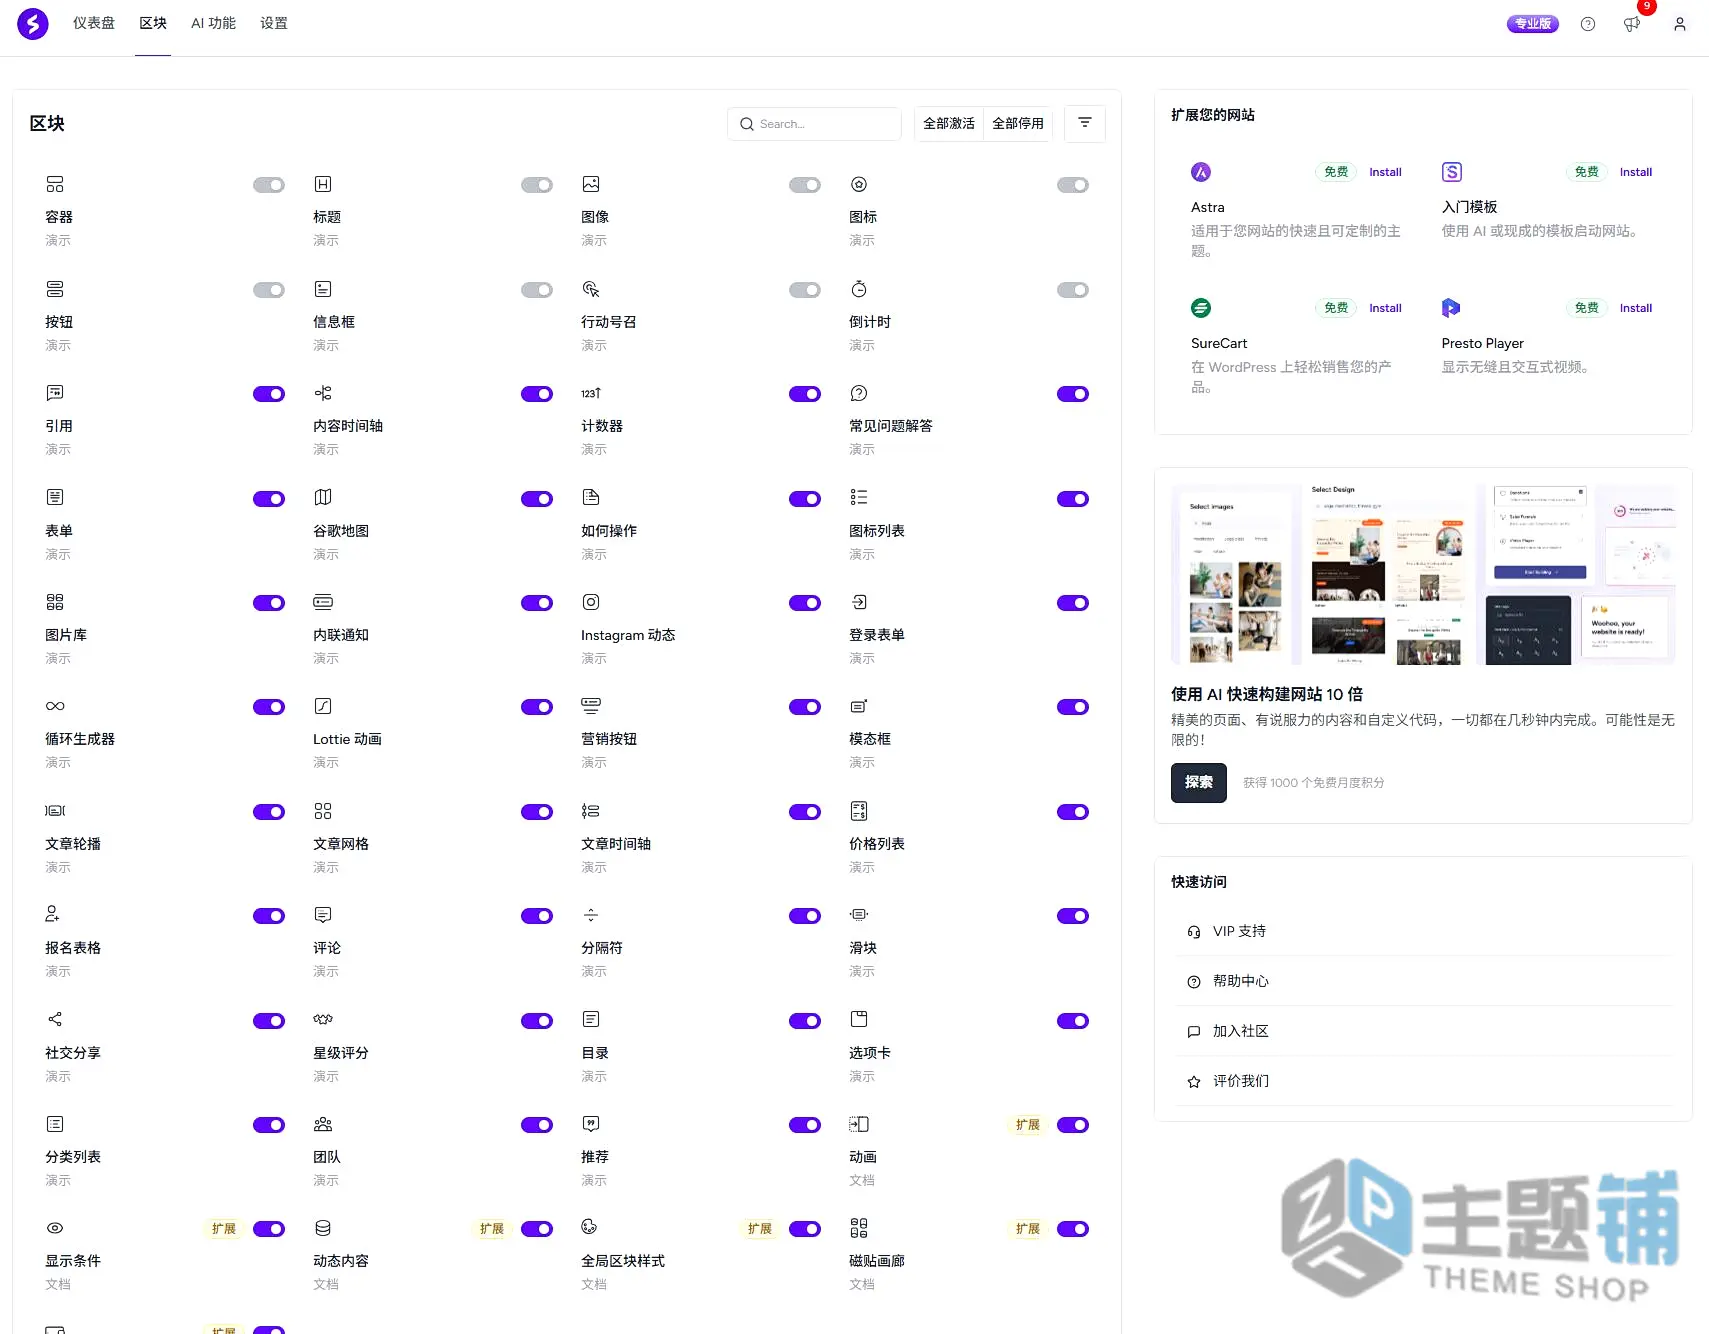Click the Presto Player logo
Viewport: 1709px width, 1334px height.
tap(1451, 308)
